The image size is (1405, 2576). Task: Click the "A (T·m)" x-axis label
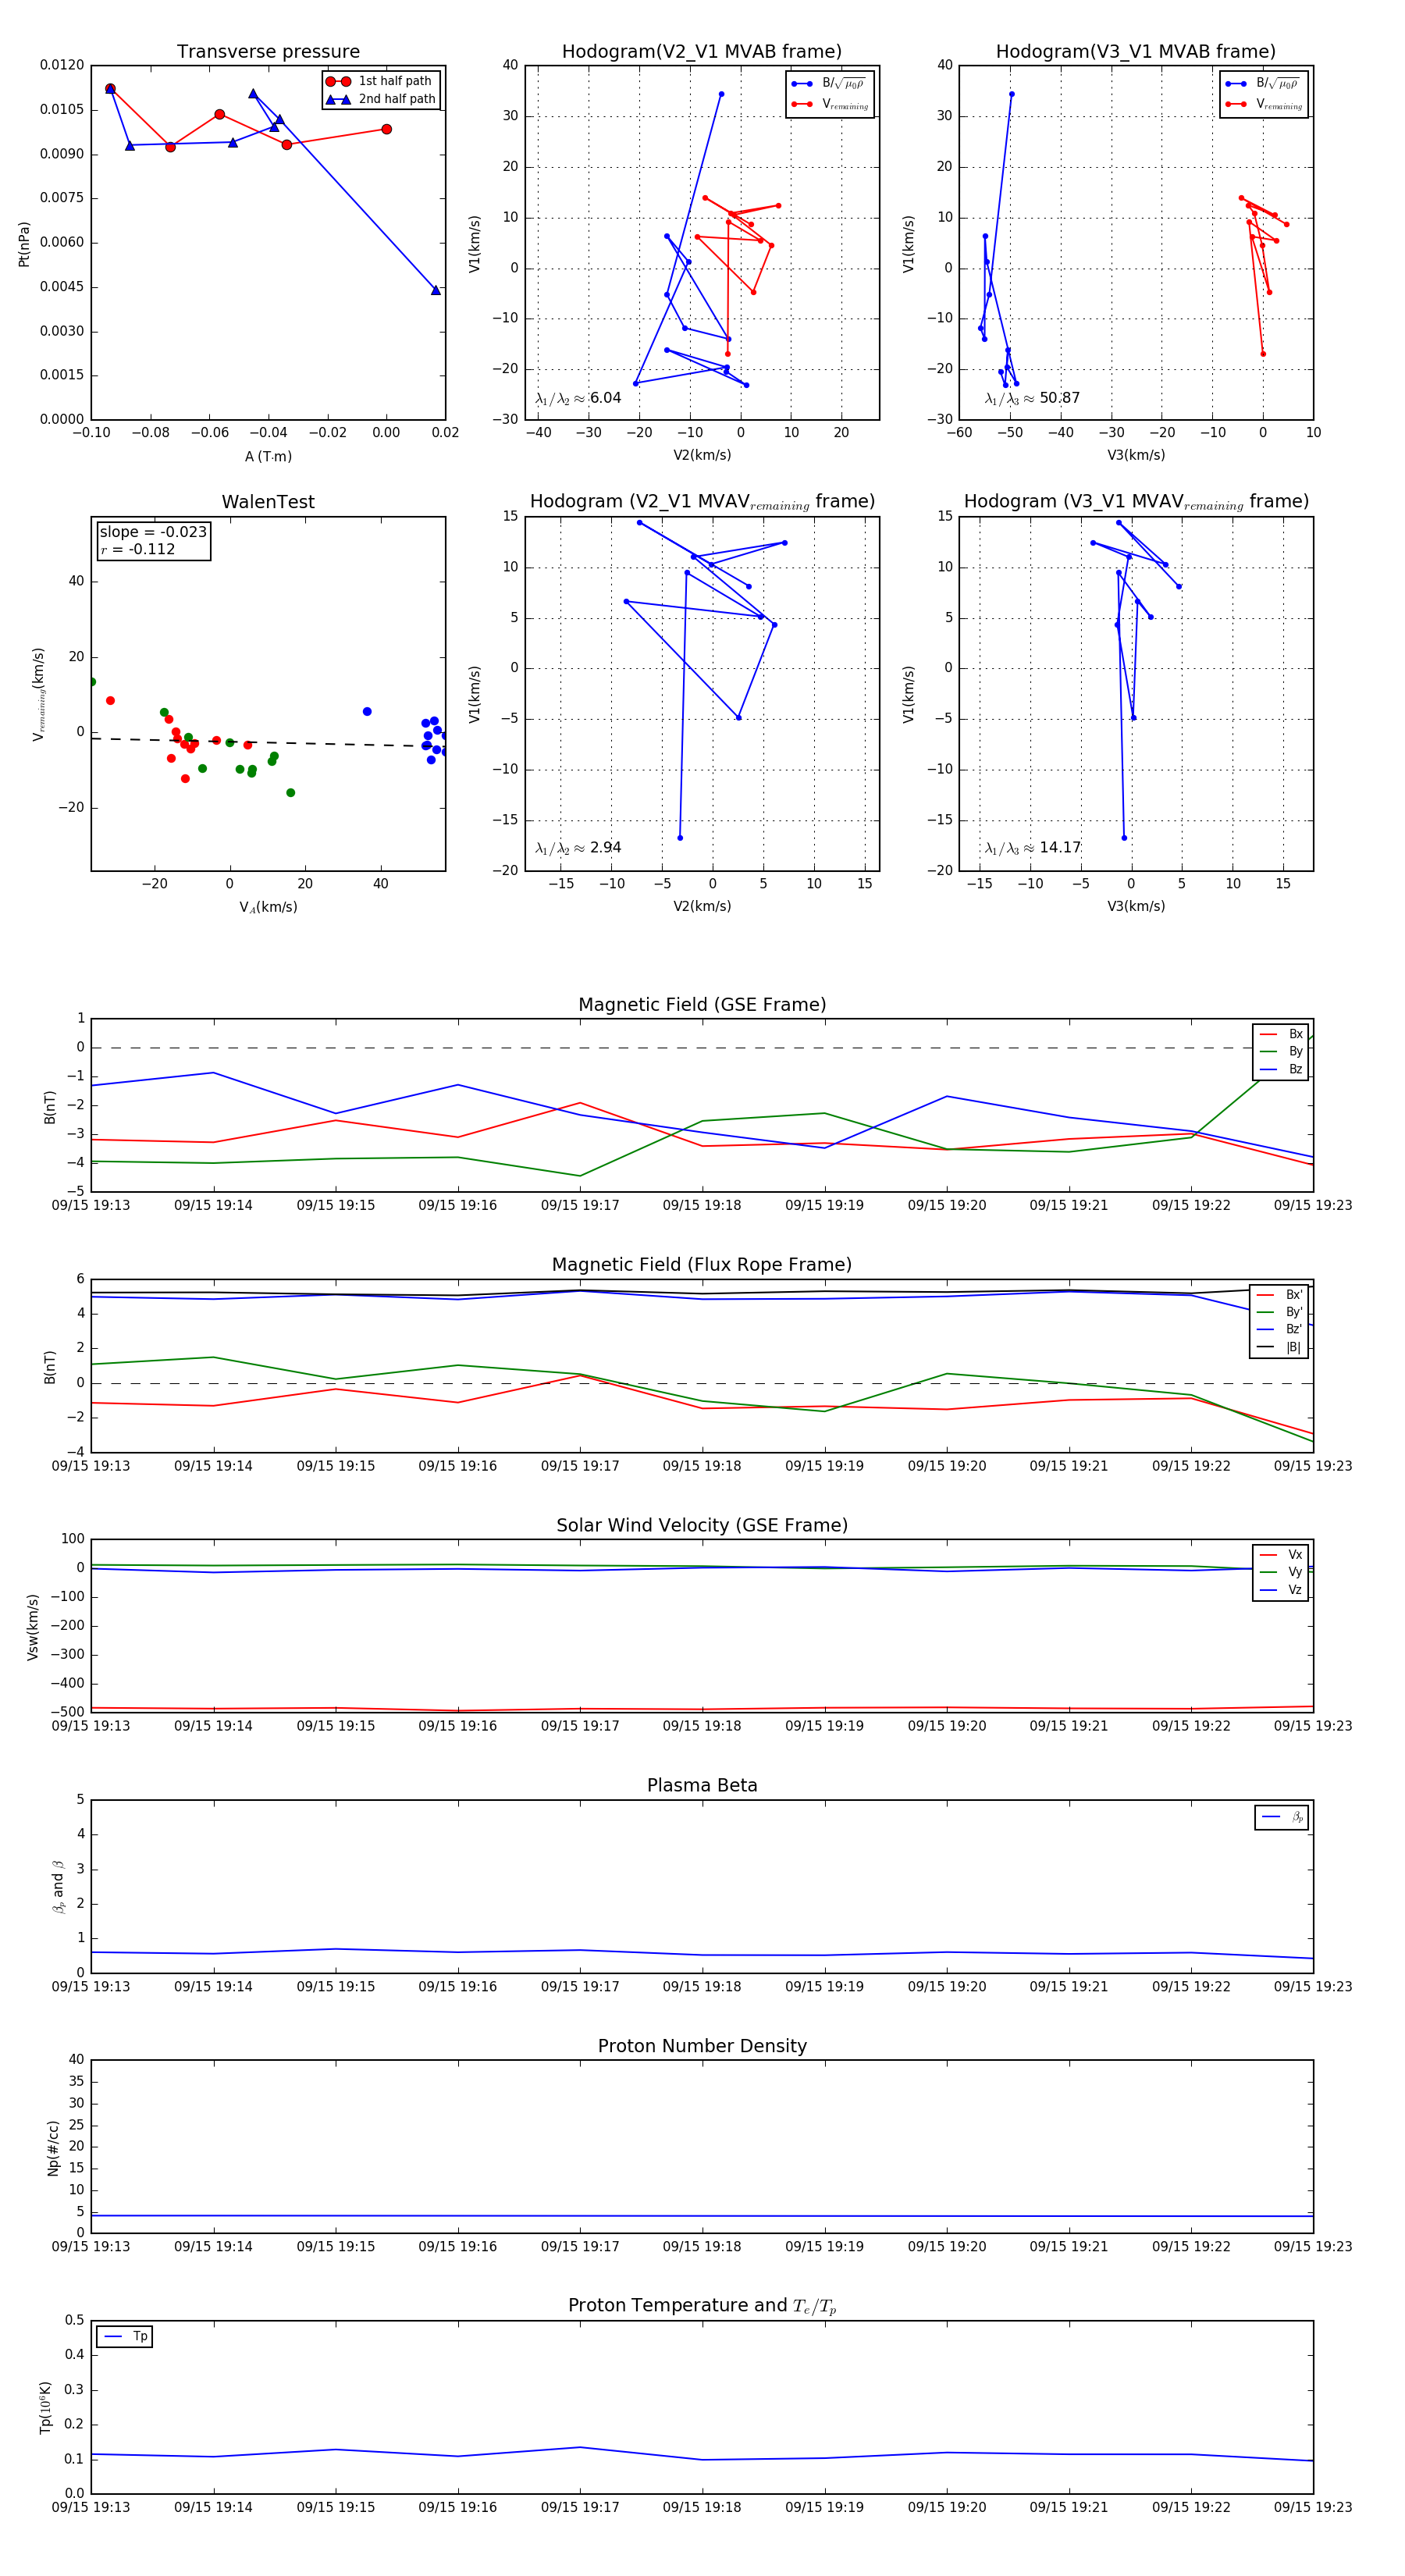click(268, 456)
